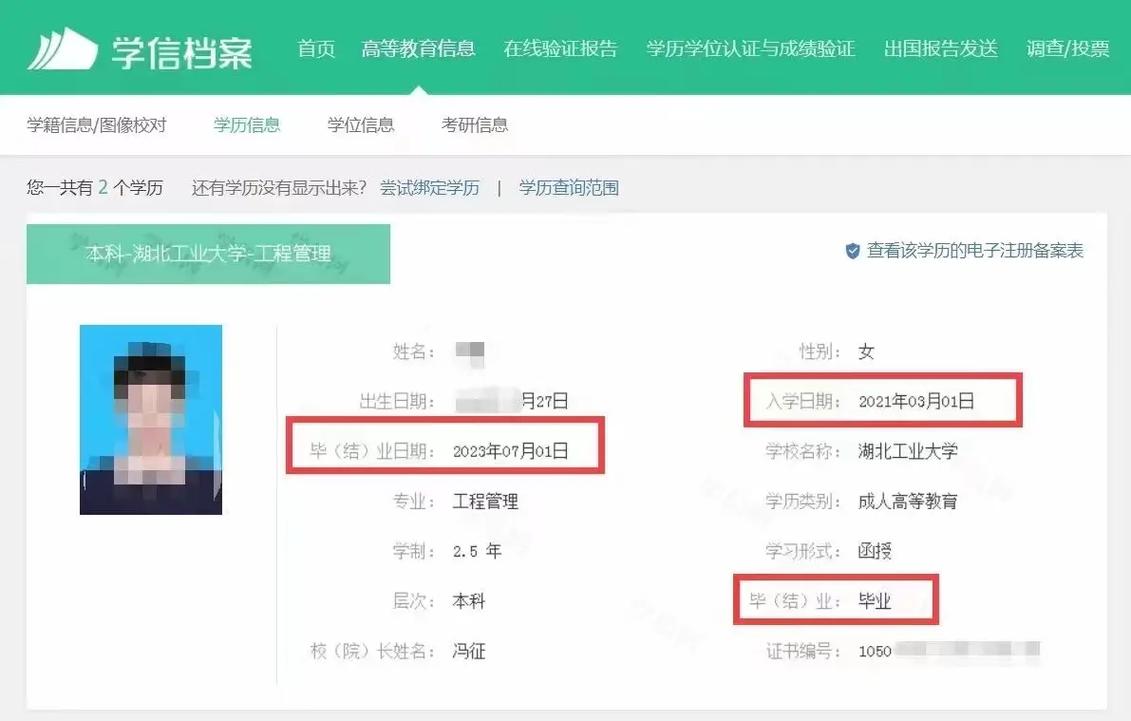Click the 学信档案 title text
Image resolution: width=1131 pixels, height=721 pixels.
pyautogui.click(x=182, y=52)
